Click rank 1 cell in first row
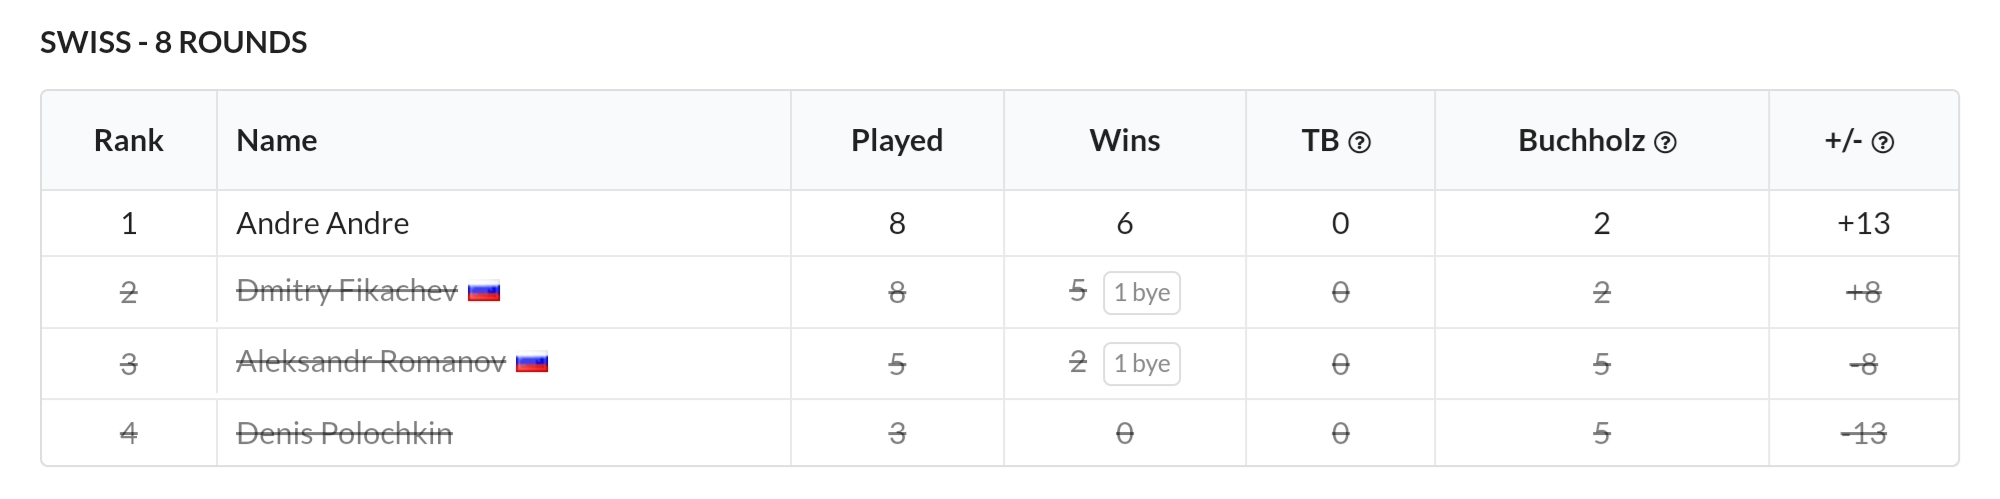 pos(129,223)
